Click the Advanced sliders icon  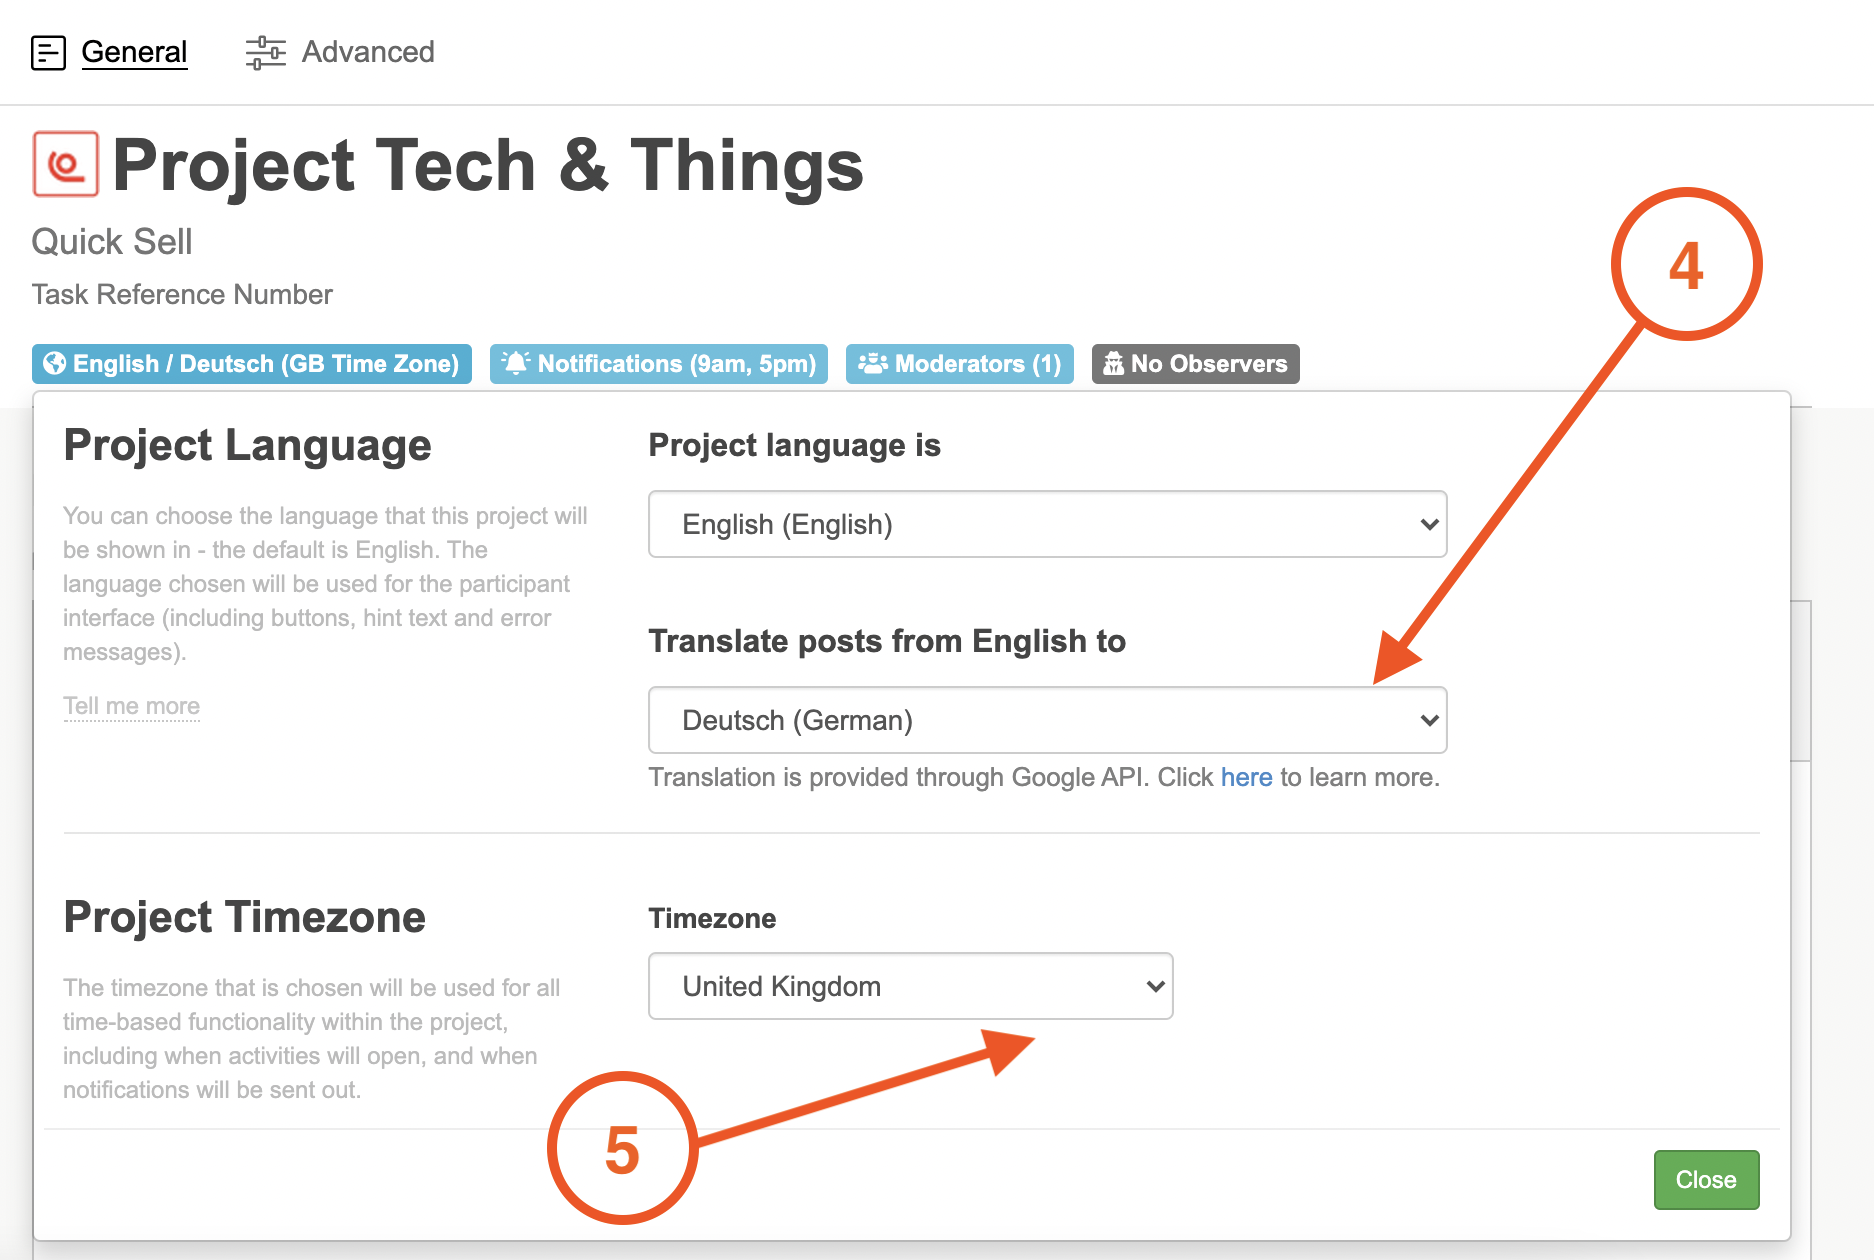point(265,53)
